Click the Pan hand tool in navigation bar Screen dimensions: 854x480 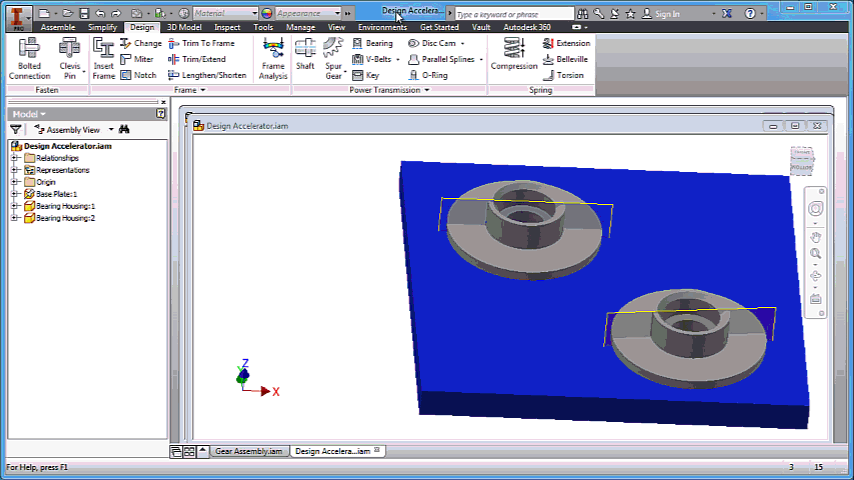815,237
